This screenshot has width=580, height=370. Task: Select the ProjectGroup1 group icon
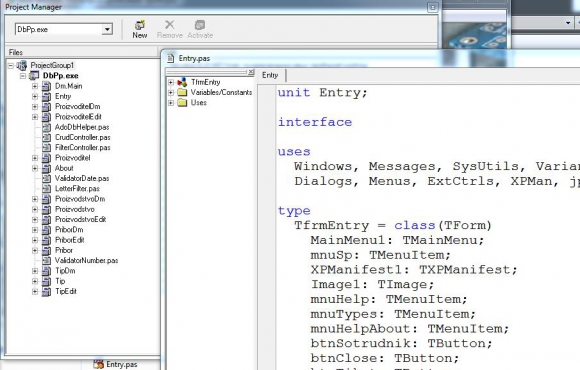point(22,65)
